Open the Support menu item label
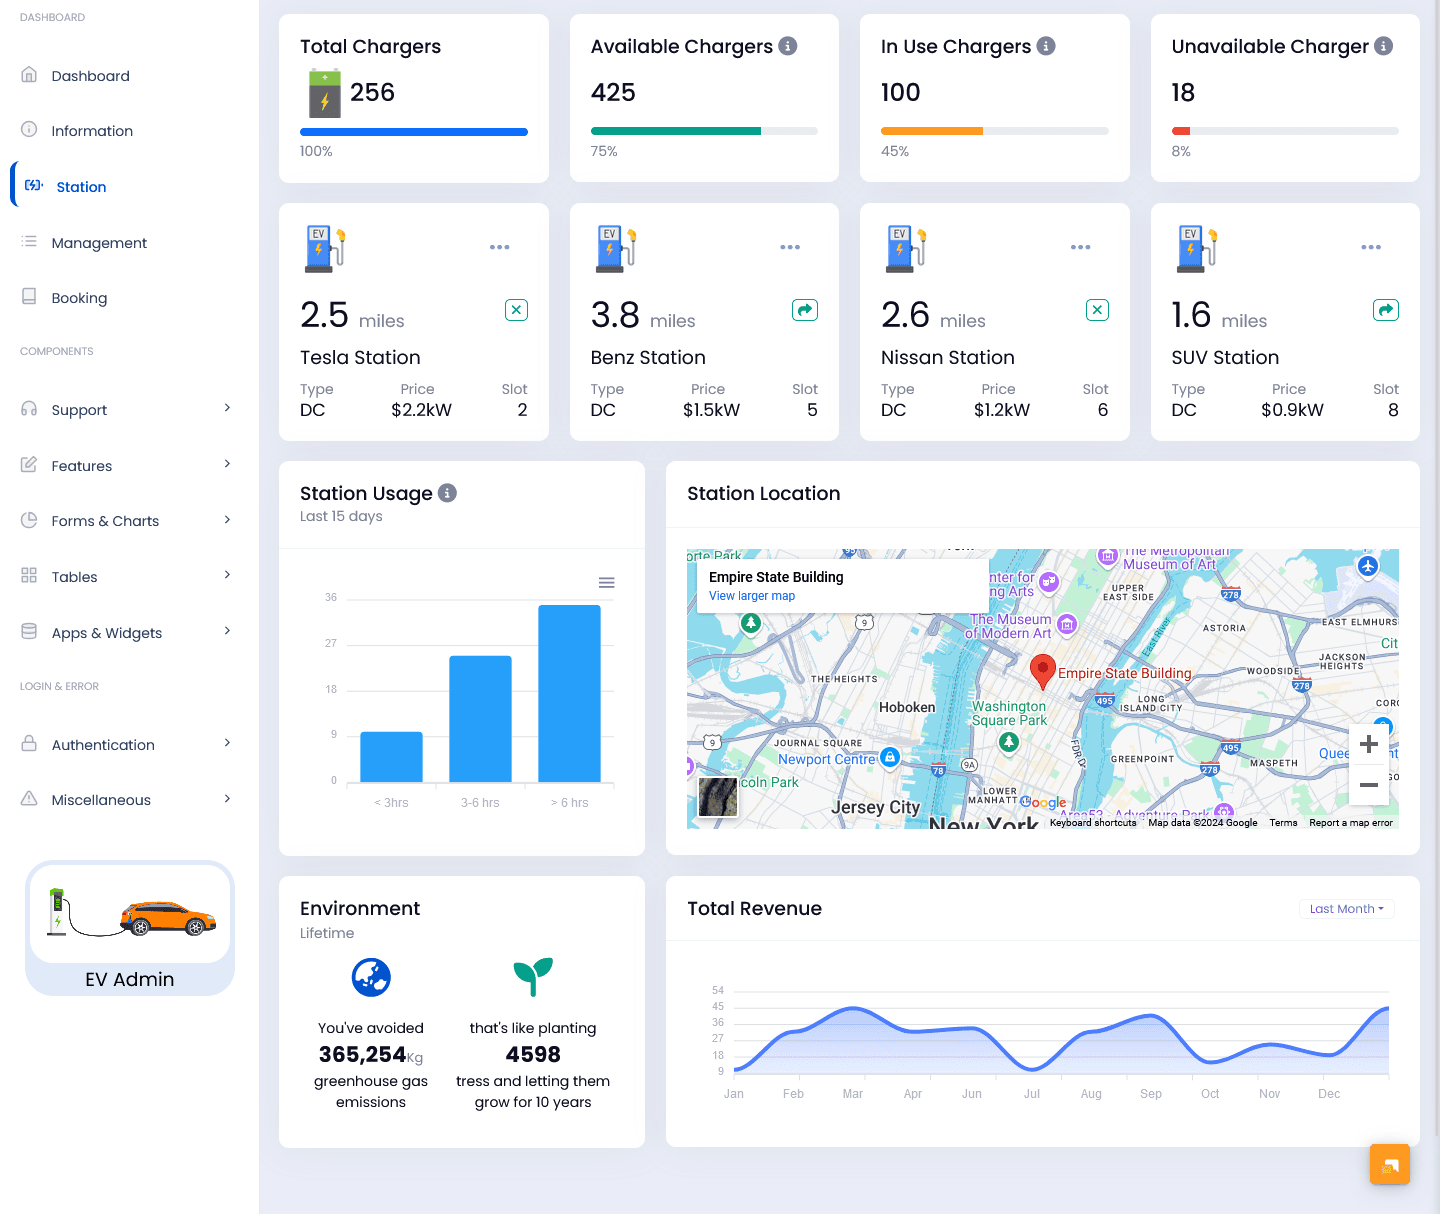This screenshot has width=1440, height=1214. click(79, 410)
